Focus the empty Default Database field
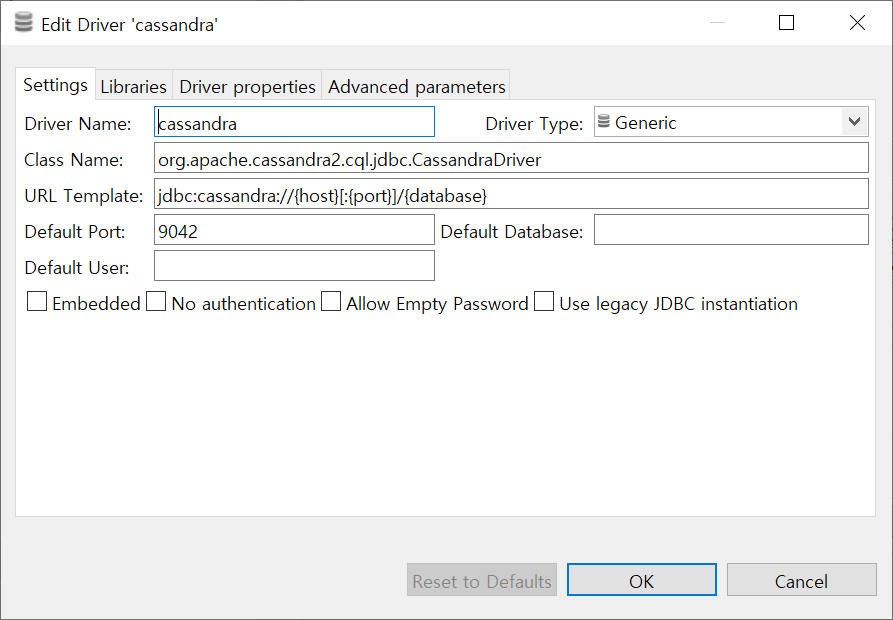The height and width of the screenshot is (620, 893). 731,229
